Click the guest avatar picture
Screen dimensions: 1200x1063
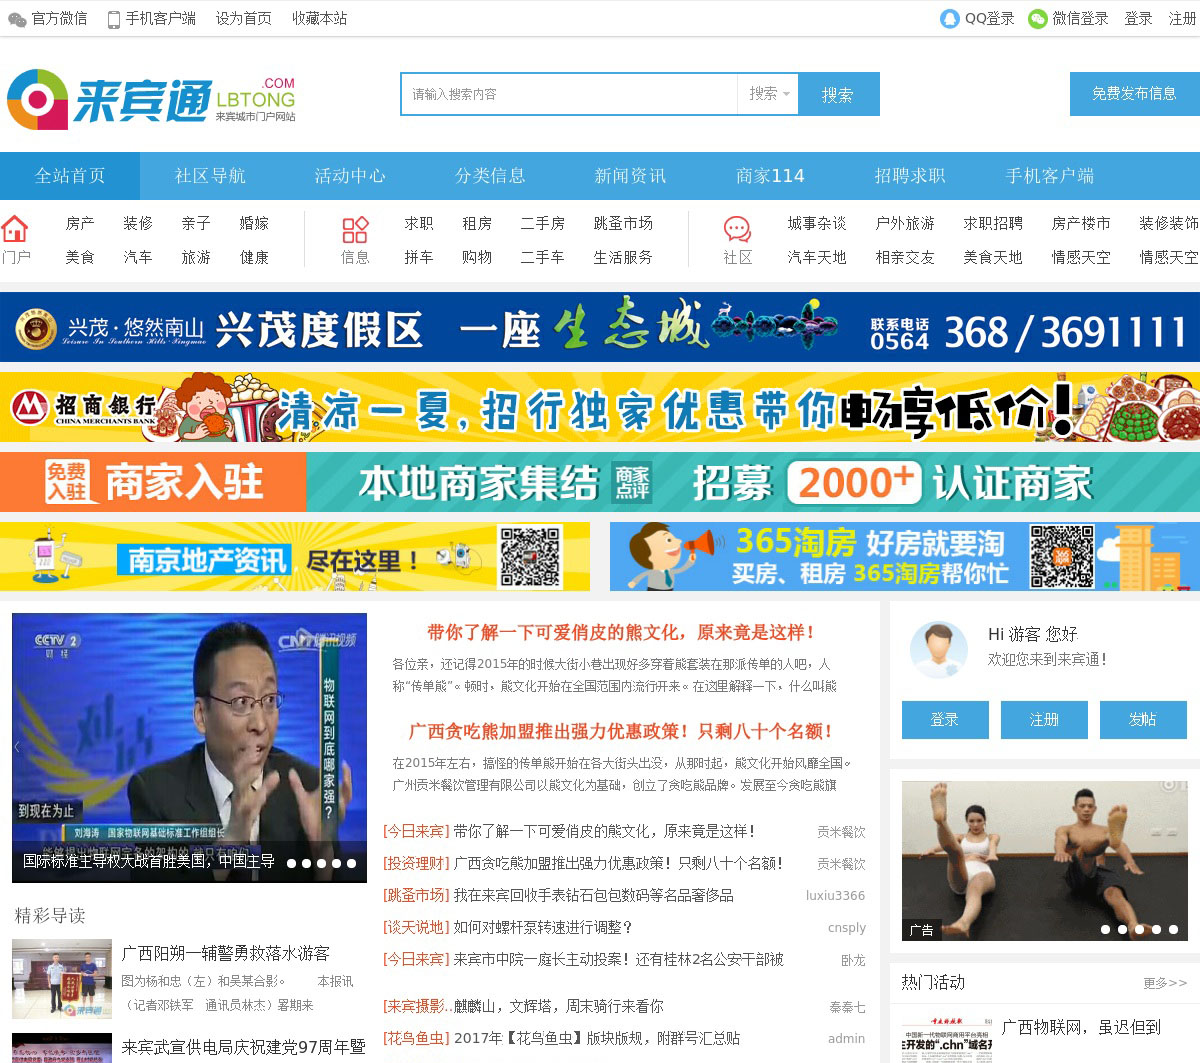[x=939, y=650]
